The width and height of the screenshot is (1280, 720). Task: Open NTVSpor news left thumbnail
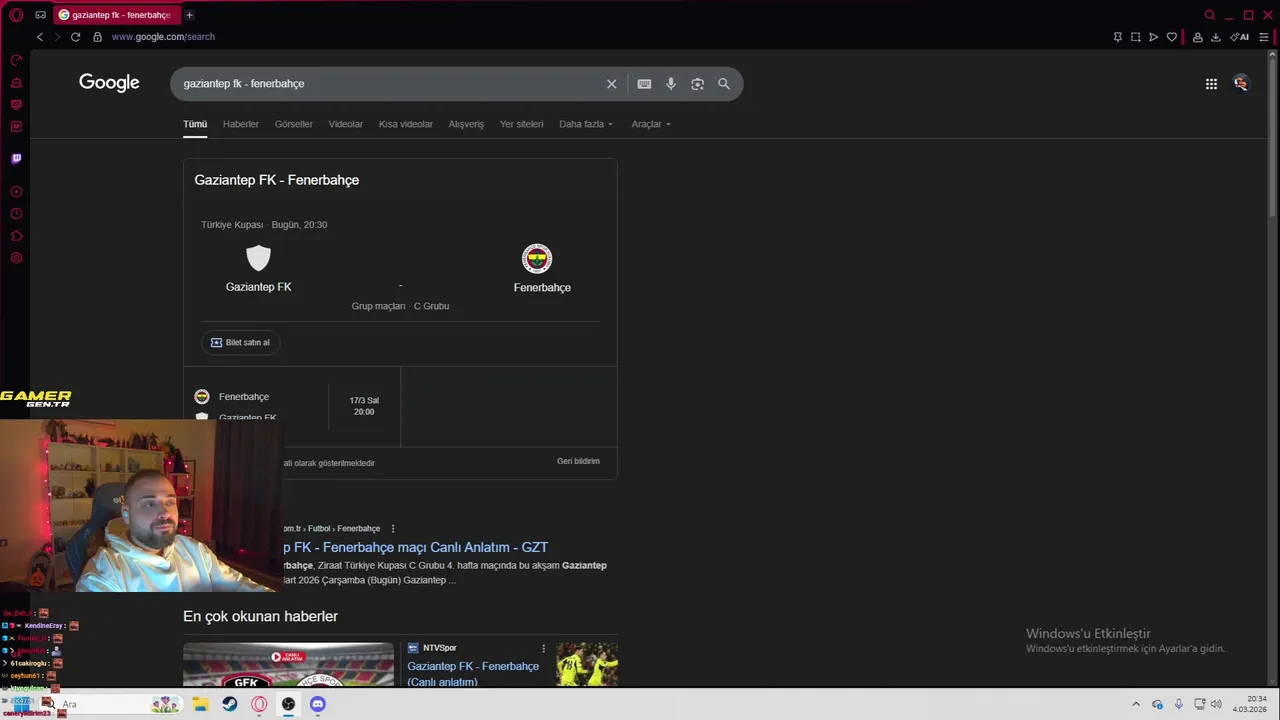pyautogui.click(x=288, y=665)
